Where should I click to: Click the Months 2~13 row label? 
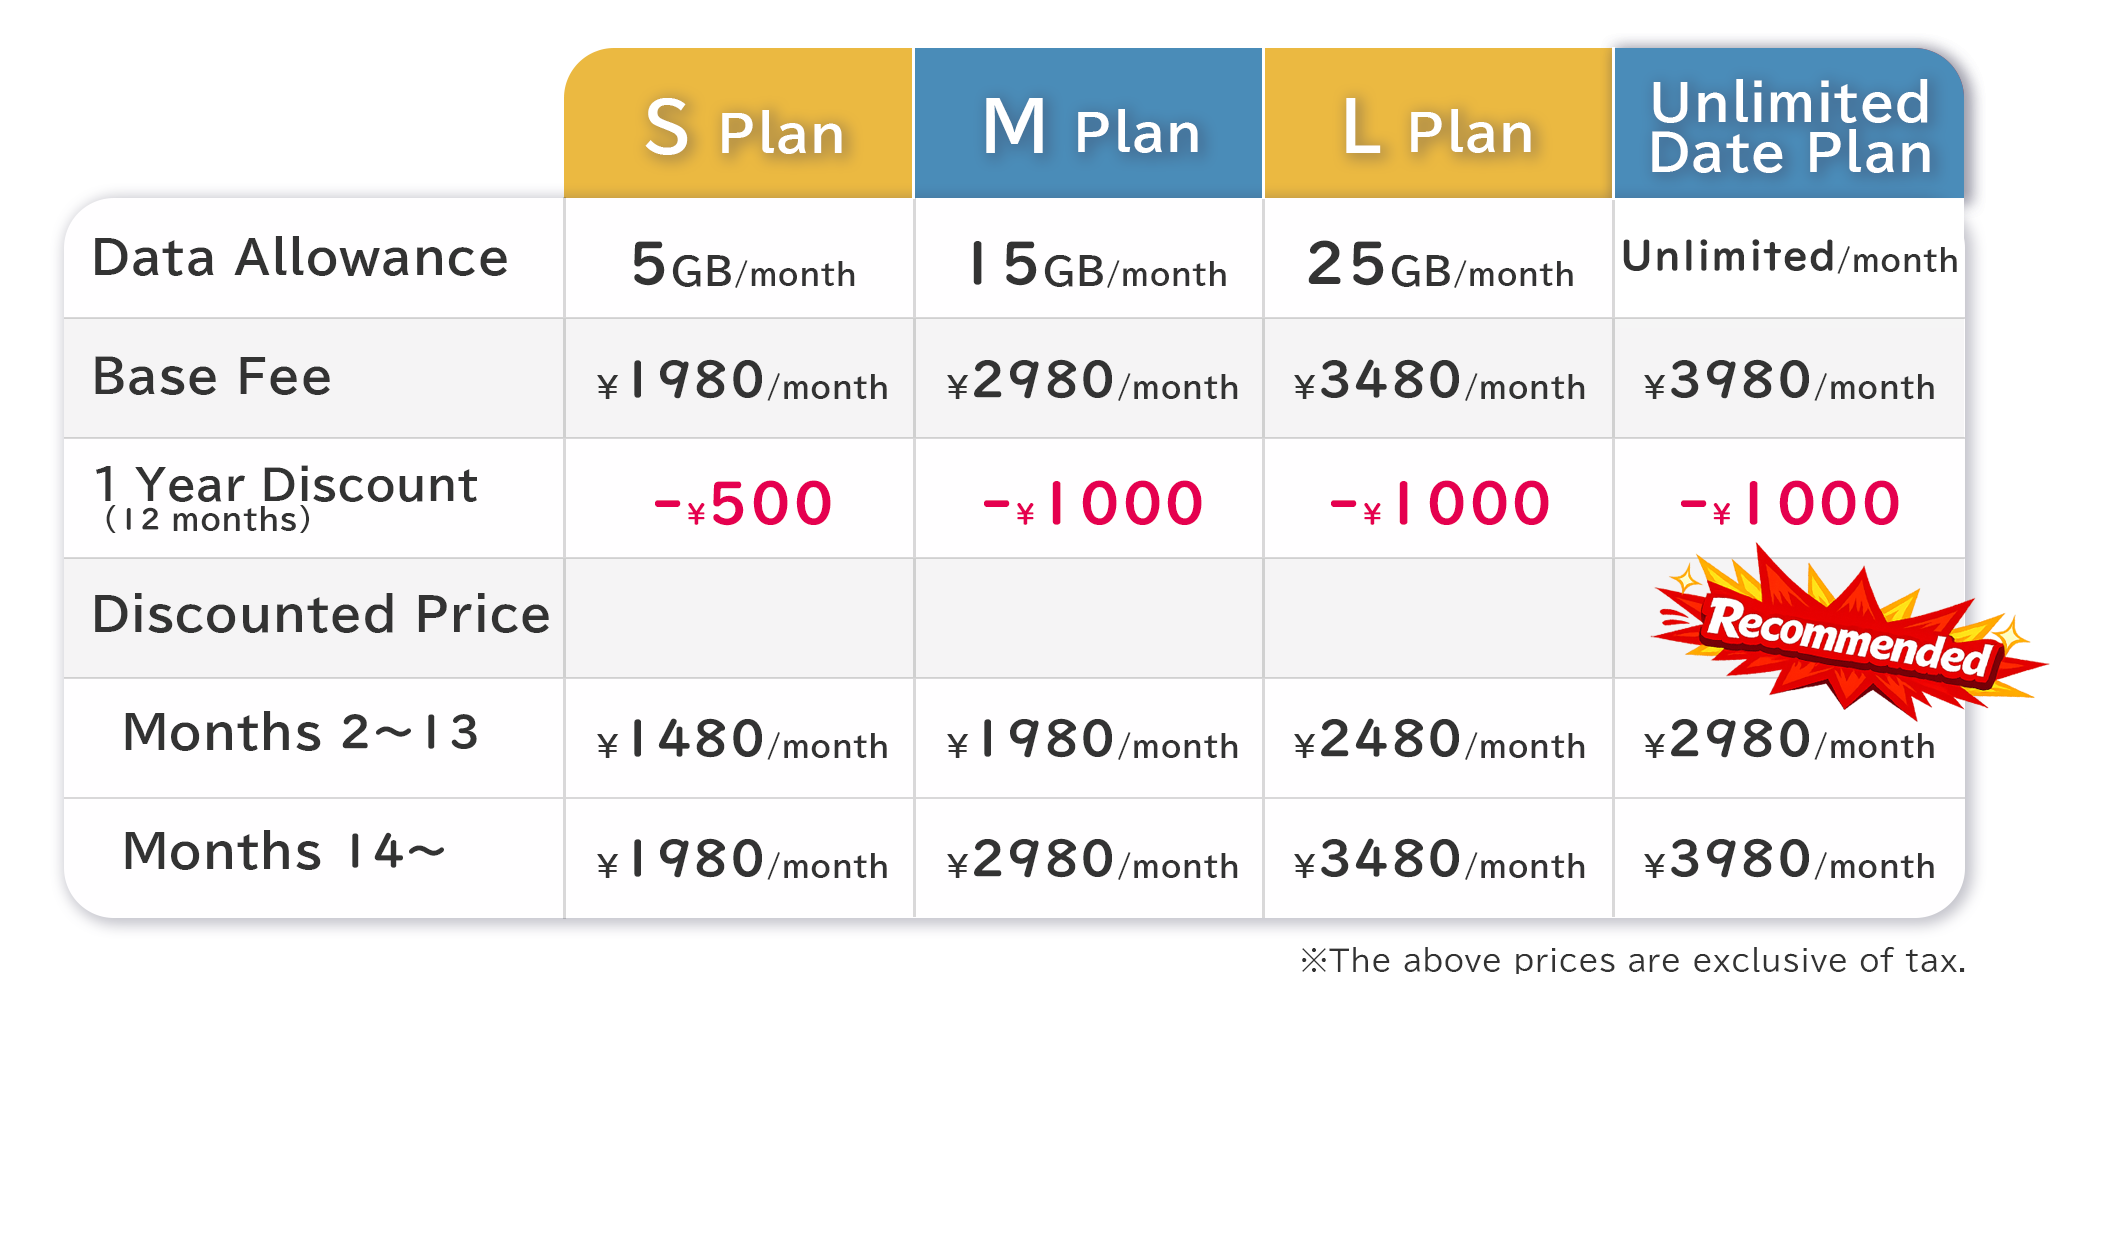301,732
